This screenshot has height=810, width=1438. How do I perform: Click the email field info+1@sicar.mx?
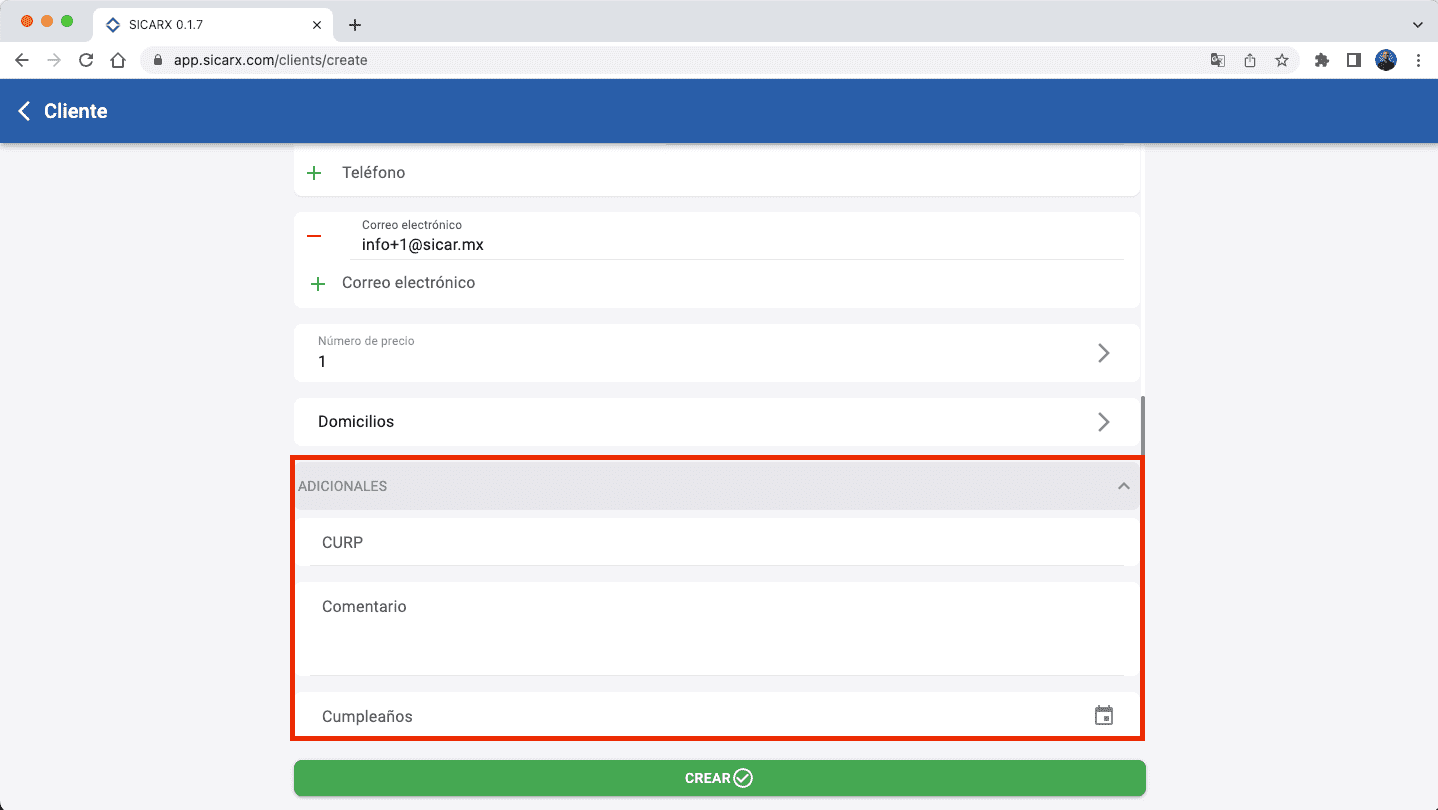click(735, 245)
